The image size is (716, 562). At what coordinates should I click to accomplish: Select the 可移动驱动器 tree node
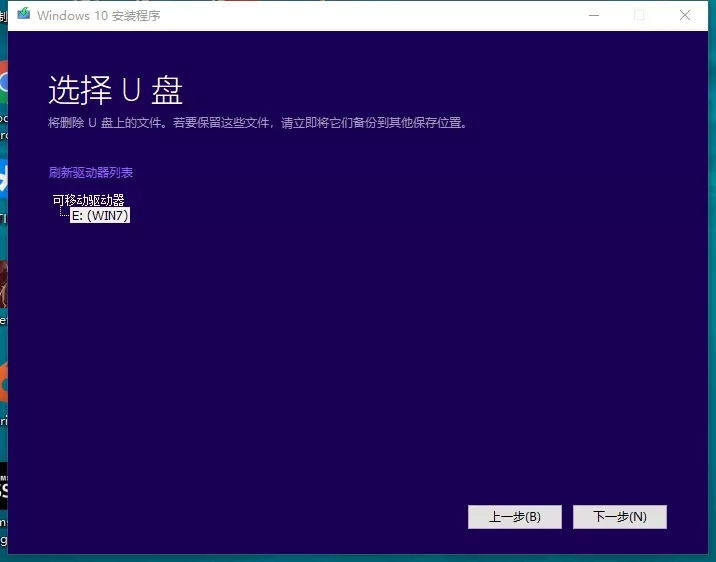tap(89, 200)
